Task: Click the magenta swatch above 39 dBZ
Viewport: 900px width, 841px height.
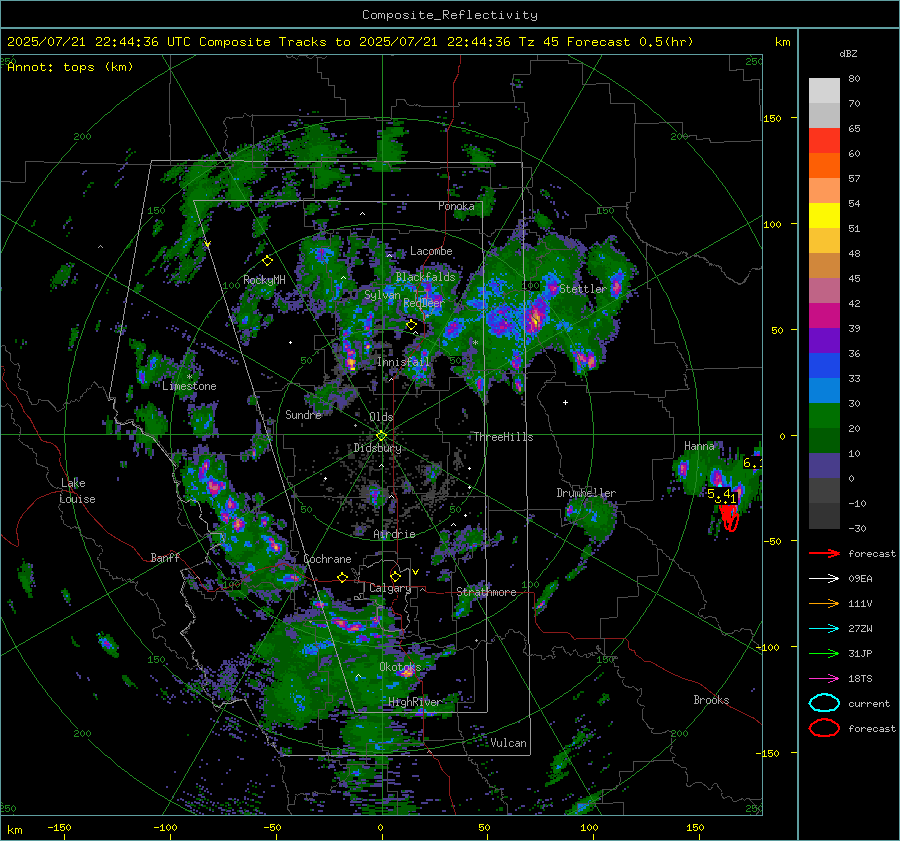Action: [x=824, y=316]
